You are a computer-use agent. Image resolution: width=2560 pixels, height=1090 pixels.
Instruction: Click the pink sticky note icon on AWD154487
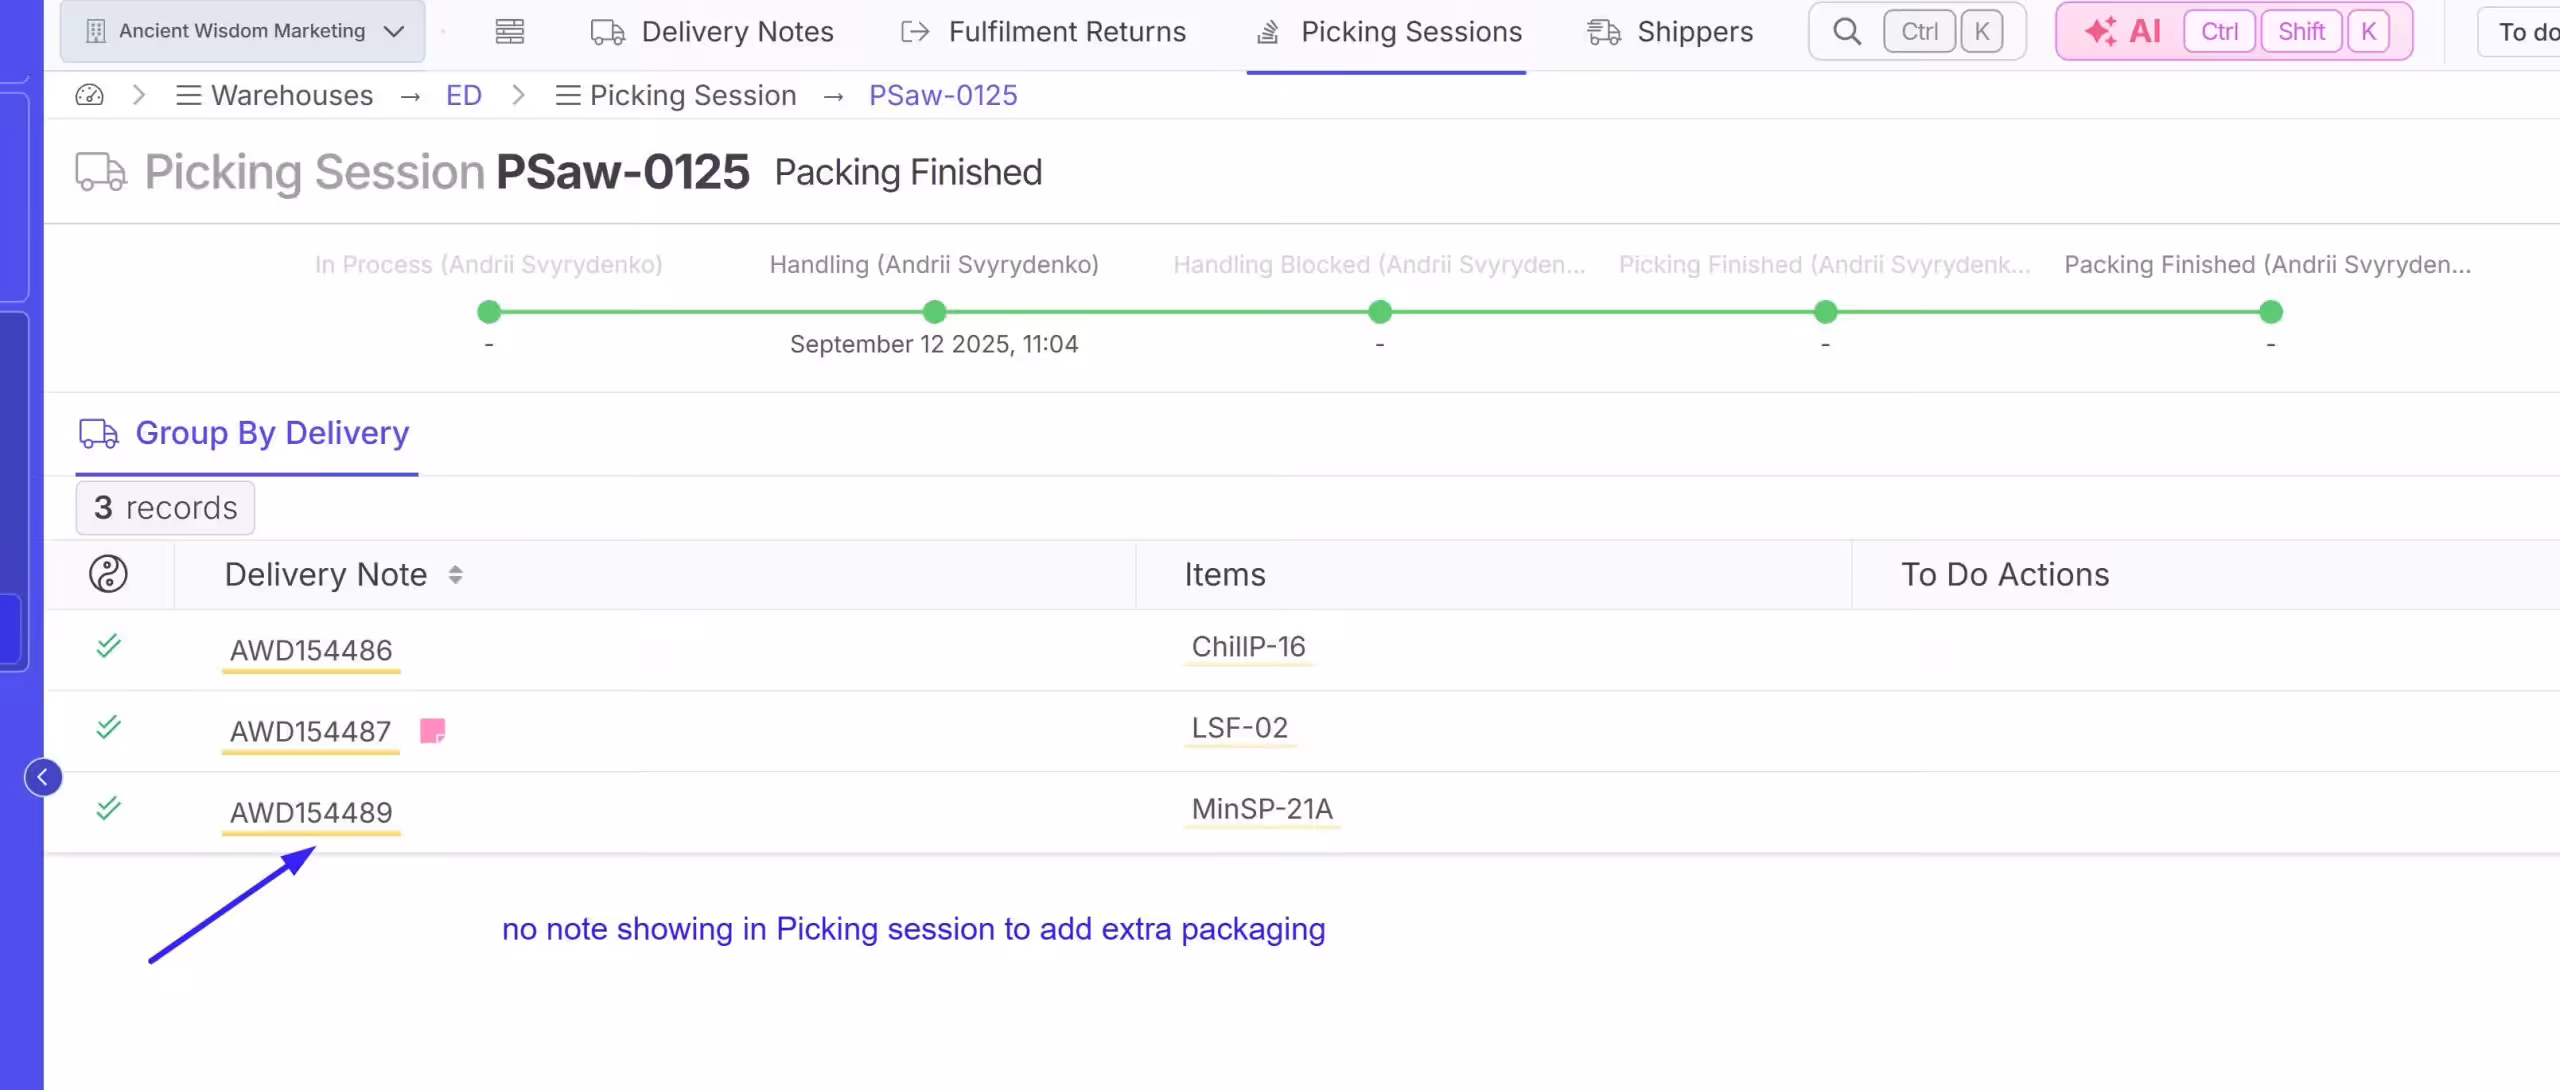(x=432, y=731)
